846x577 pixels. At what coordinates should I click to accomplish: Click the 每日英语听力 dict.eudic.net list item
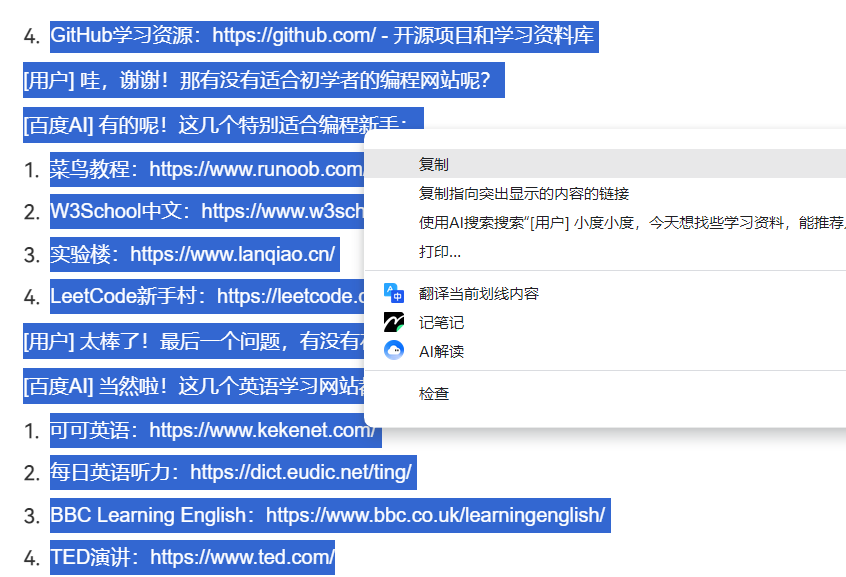pyautogui.click(x=233, y=473)
